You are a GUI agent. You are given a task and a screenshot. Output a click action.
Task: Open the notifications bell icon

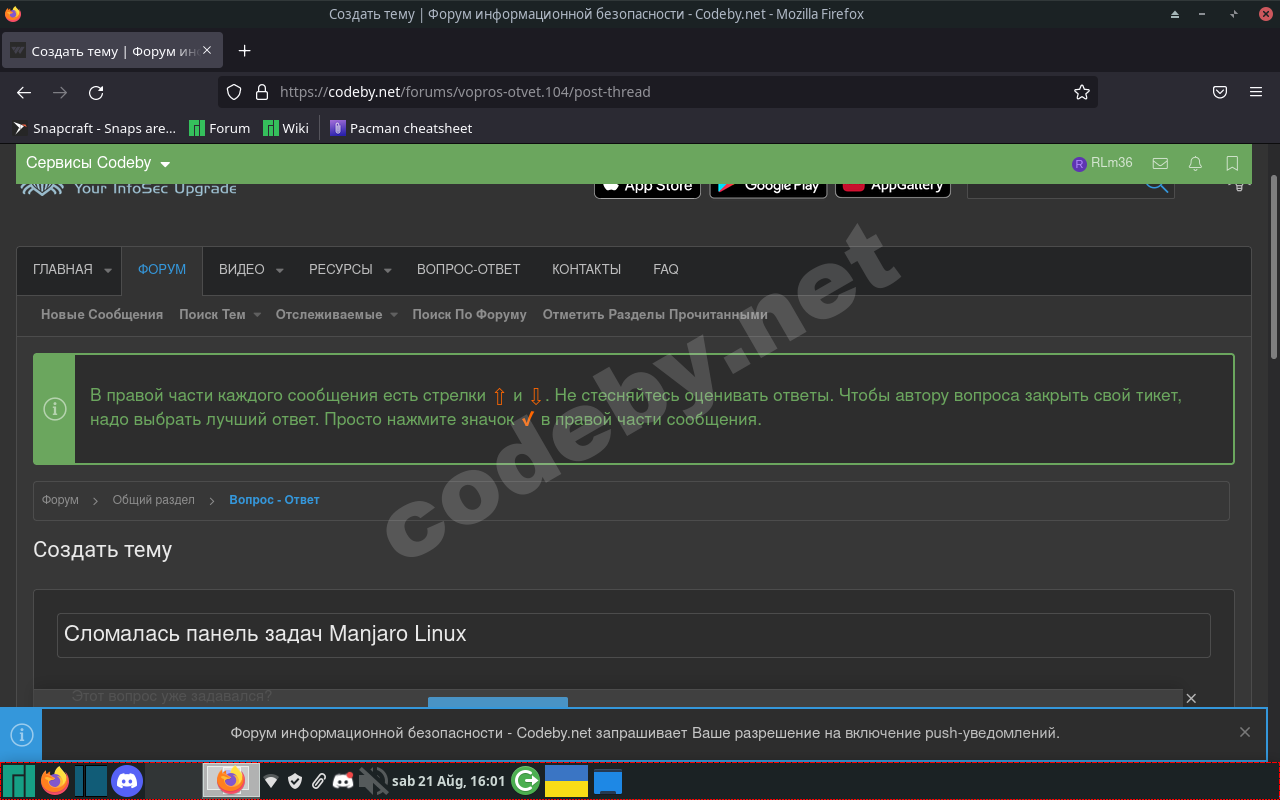[1195, 163]
